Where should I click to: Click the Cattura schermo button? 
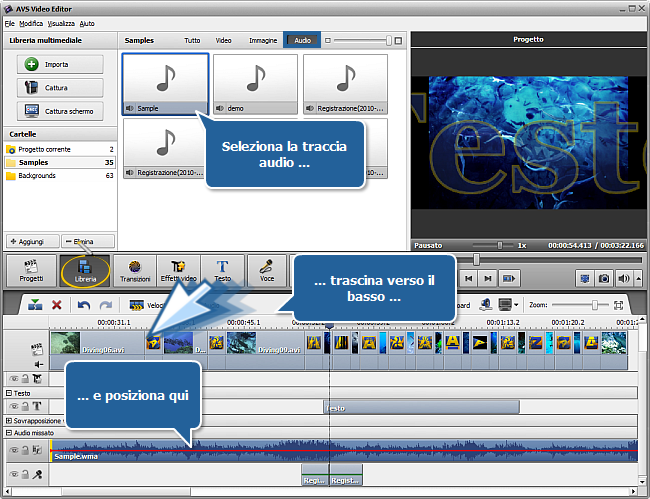pos(60,112)
